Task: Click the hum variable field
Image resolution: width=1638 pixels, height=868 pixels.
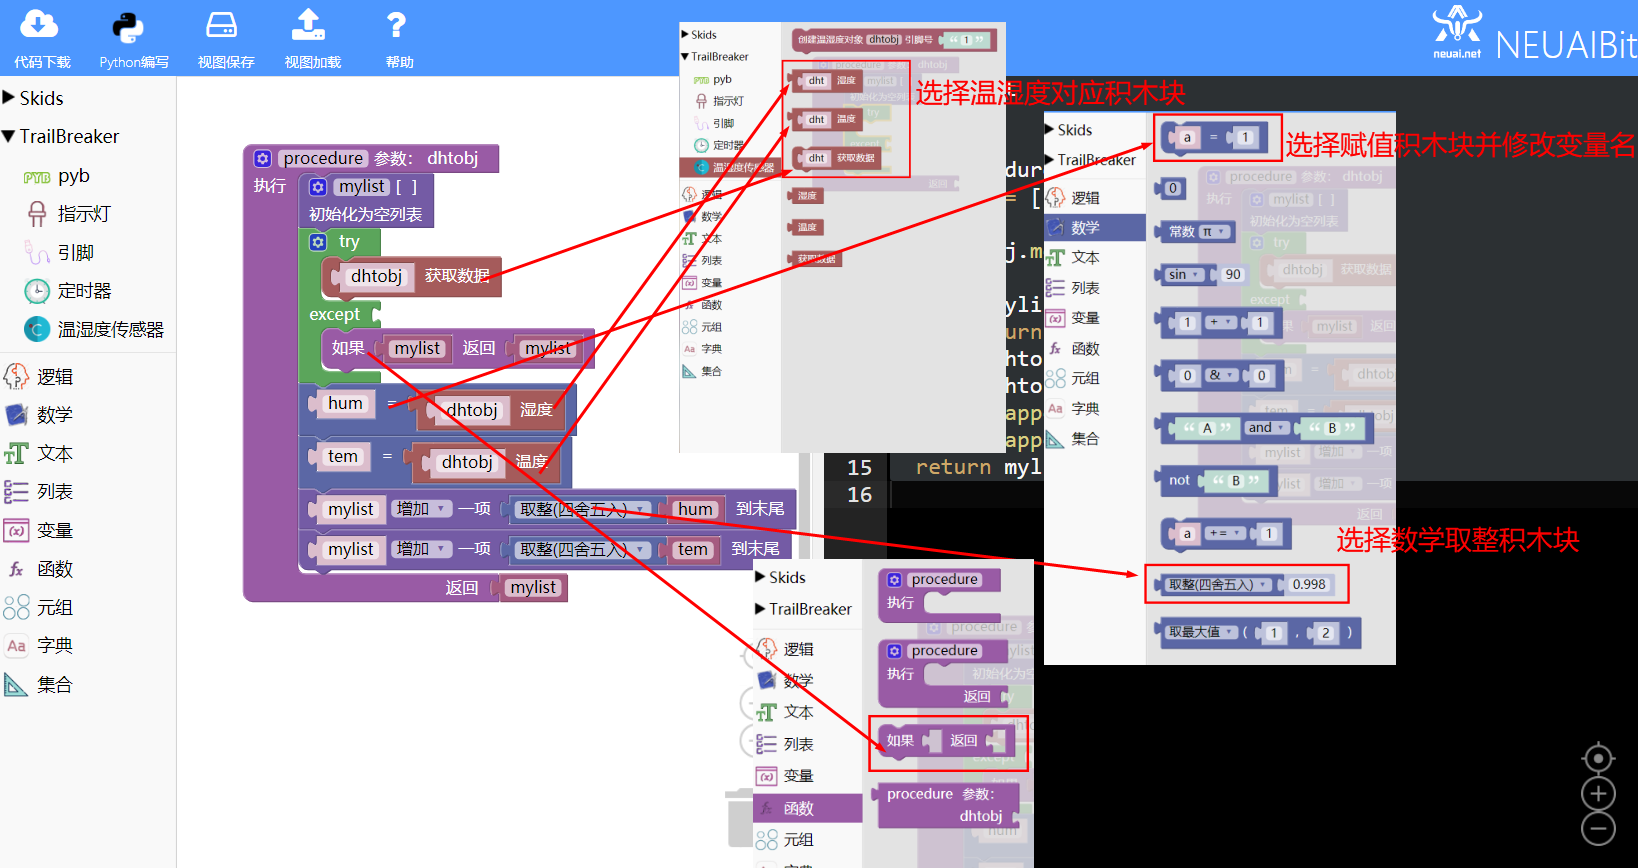Action: tap(346, 403)
